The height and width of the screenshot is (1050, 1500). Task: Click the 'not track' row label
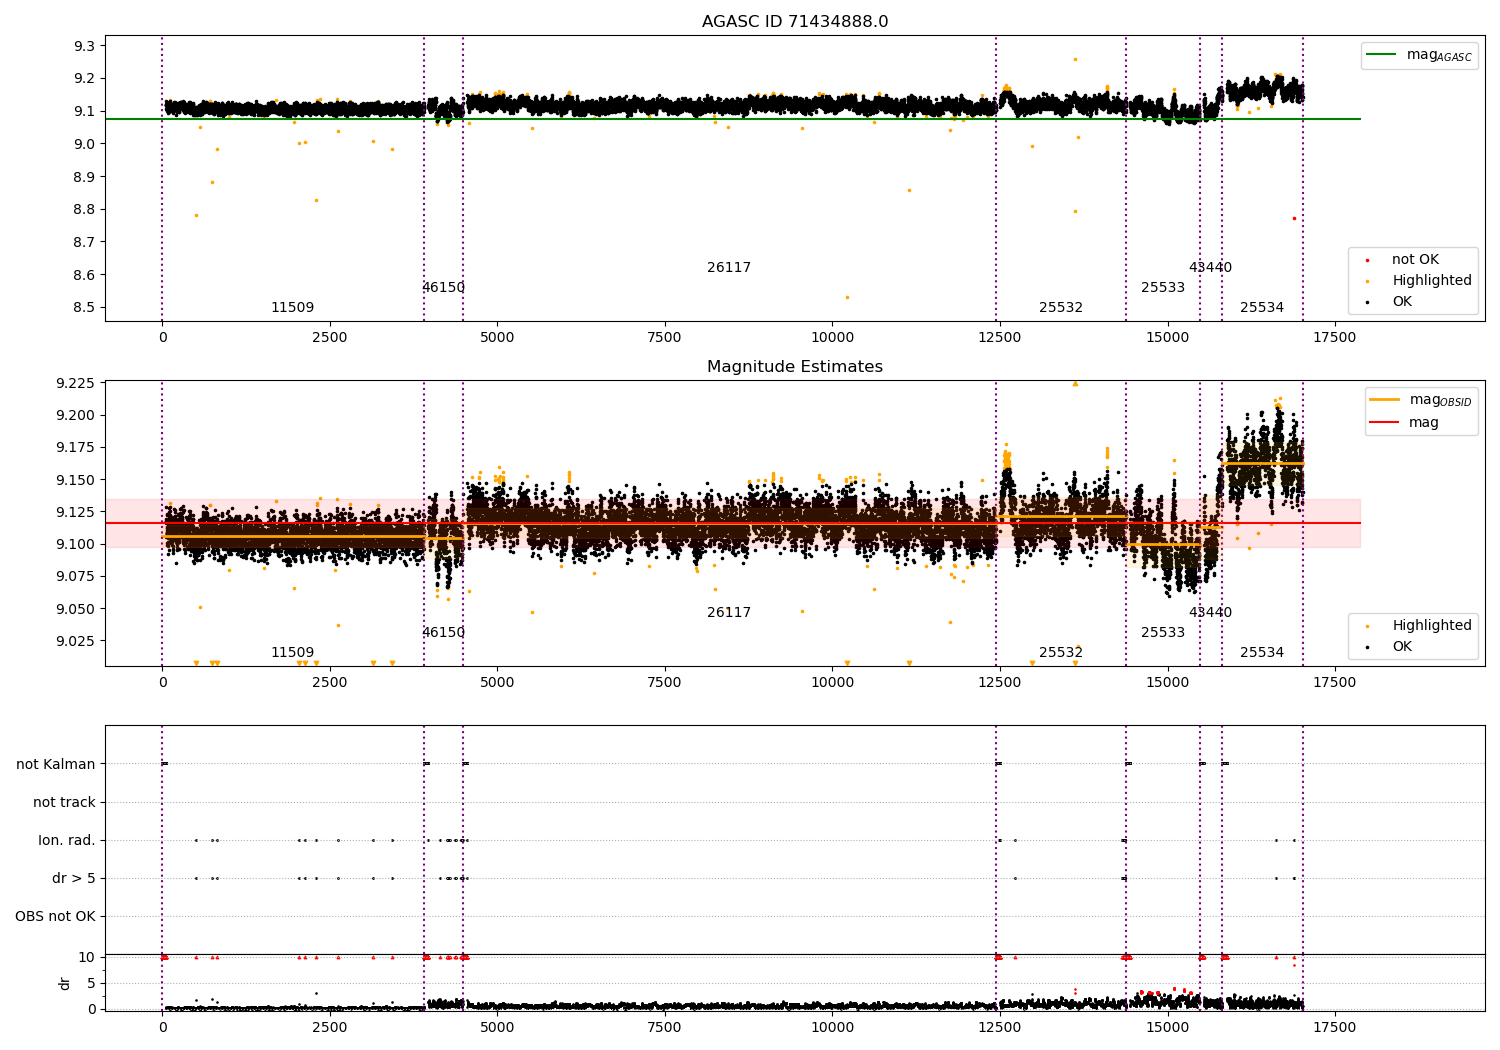click(64, 803)
